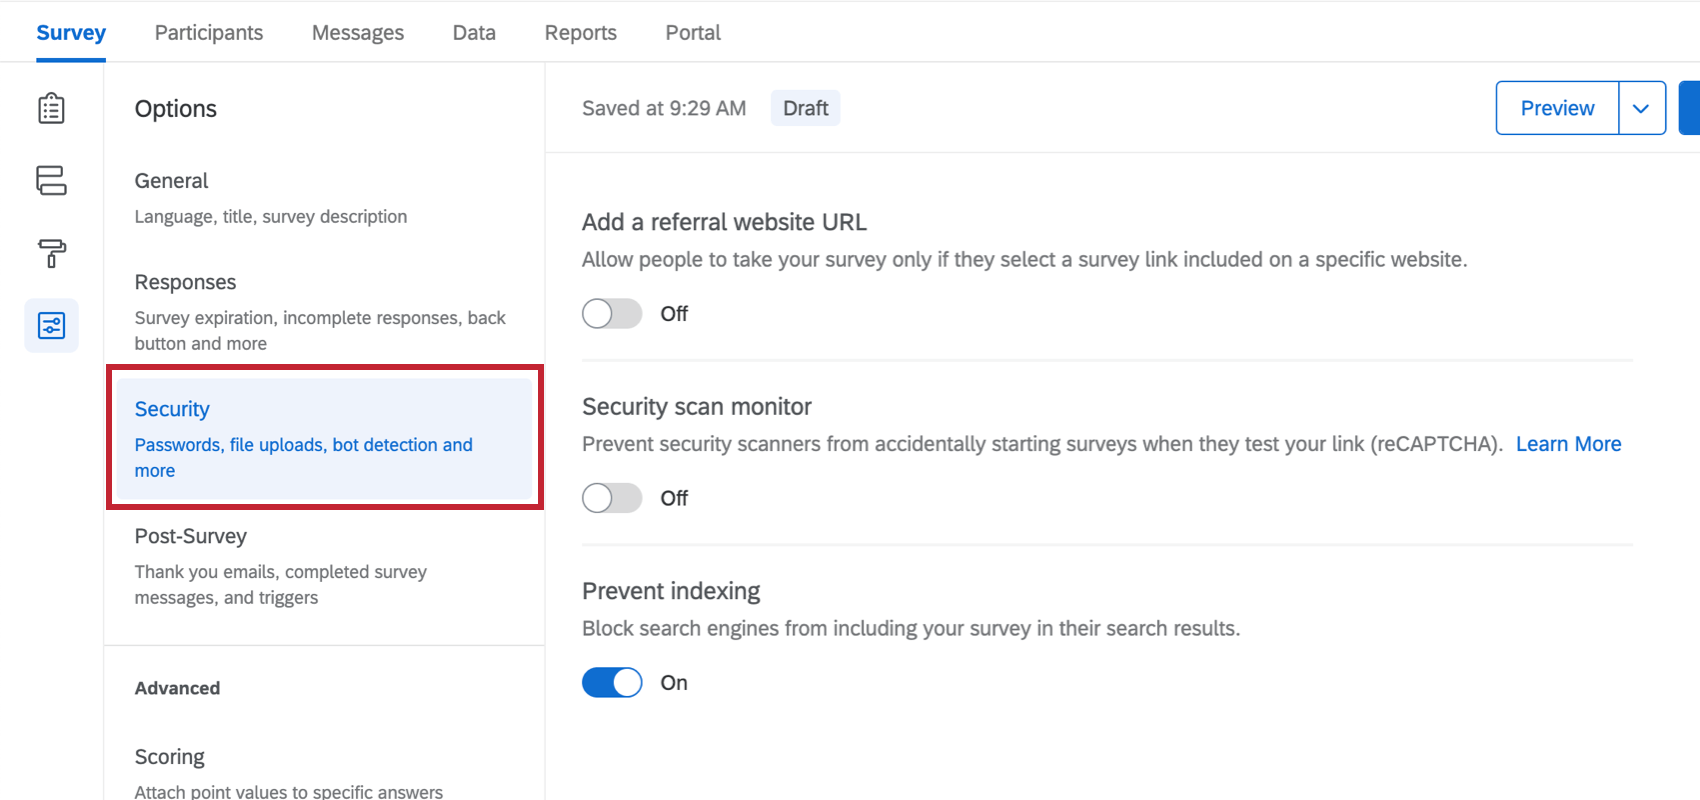The height and width of the screenshot is (800, 1700).
Task: Click the Preview button
Action: tap(1557, 108)
